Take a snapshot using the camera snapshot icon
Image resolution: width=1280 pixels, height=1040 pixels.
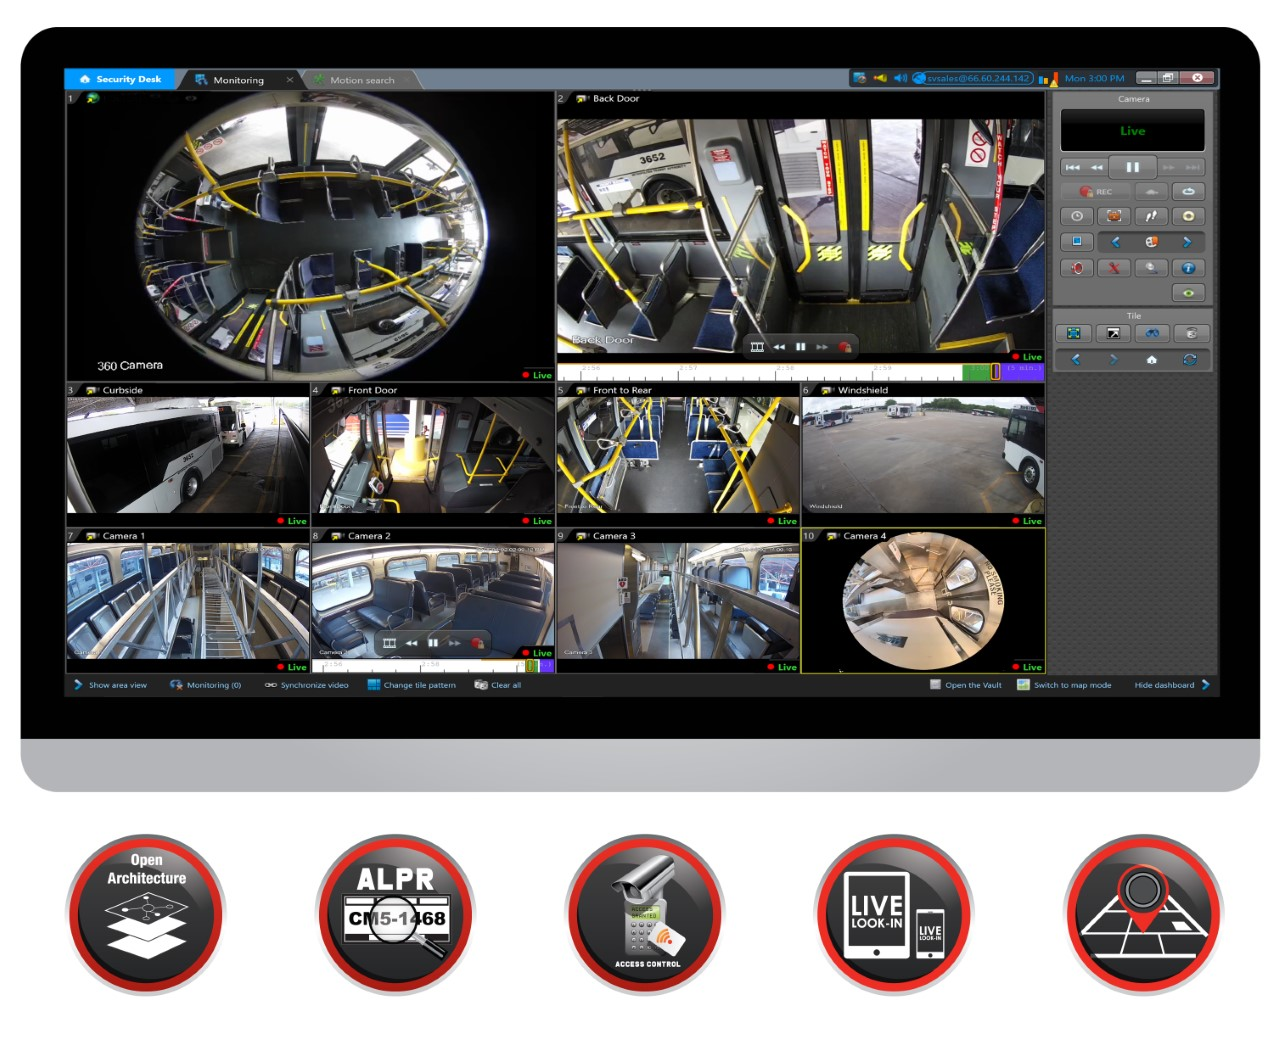[x=1113, y=216]
